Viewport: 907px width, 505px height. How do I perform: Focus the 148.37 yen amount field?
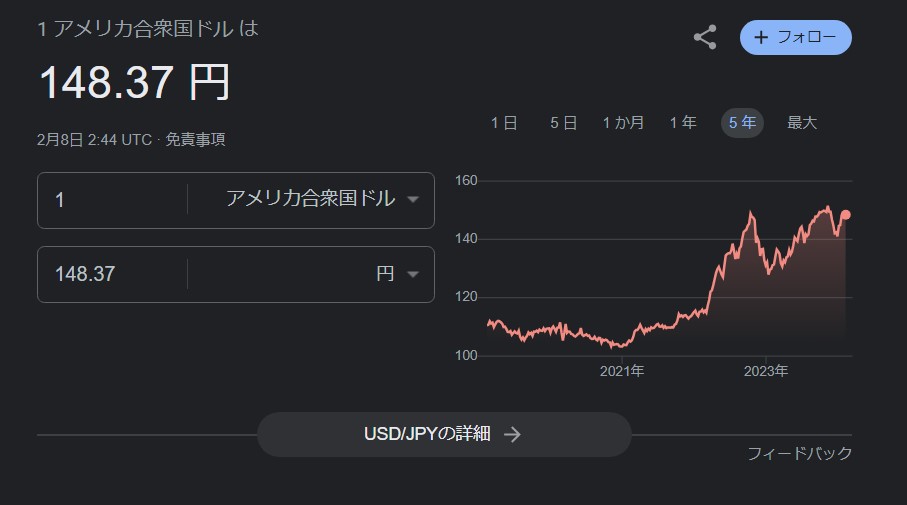point(113,274)
